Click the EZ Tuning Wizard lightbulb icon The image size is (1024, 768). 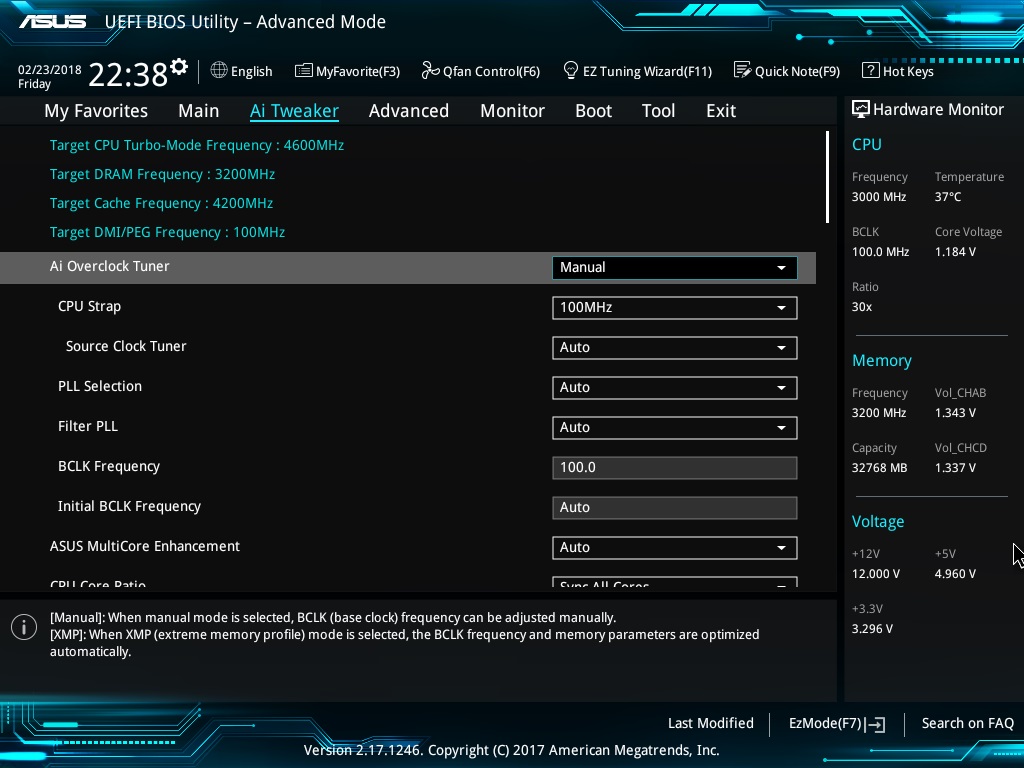pos(571,70)
